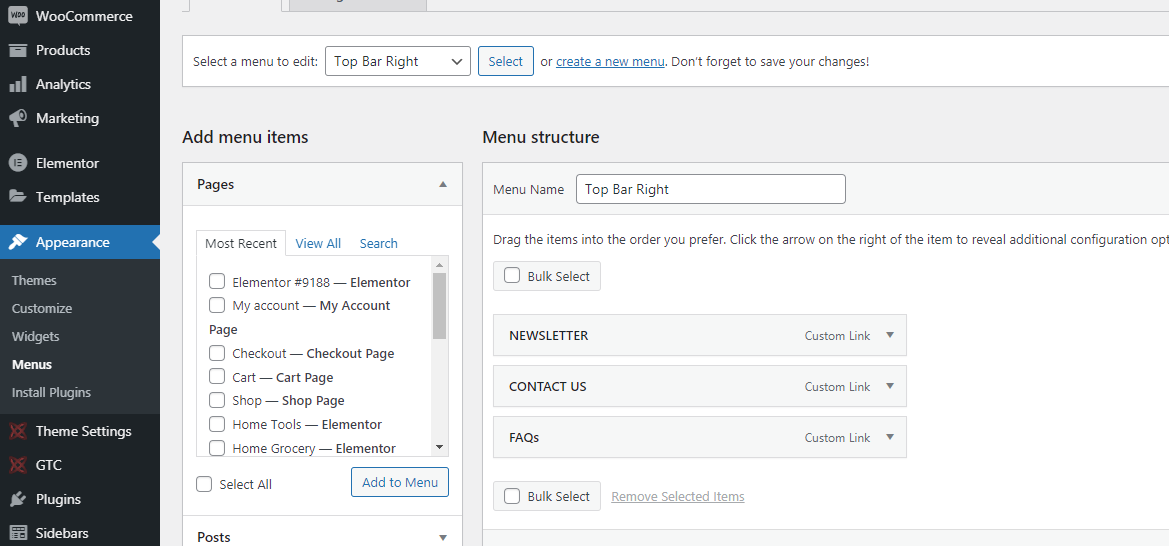Follow the create a new menu link
The width and height of the screenshot is (1169, 546).
coord(610,61)
